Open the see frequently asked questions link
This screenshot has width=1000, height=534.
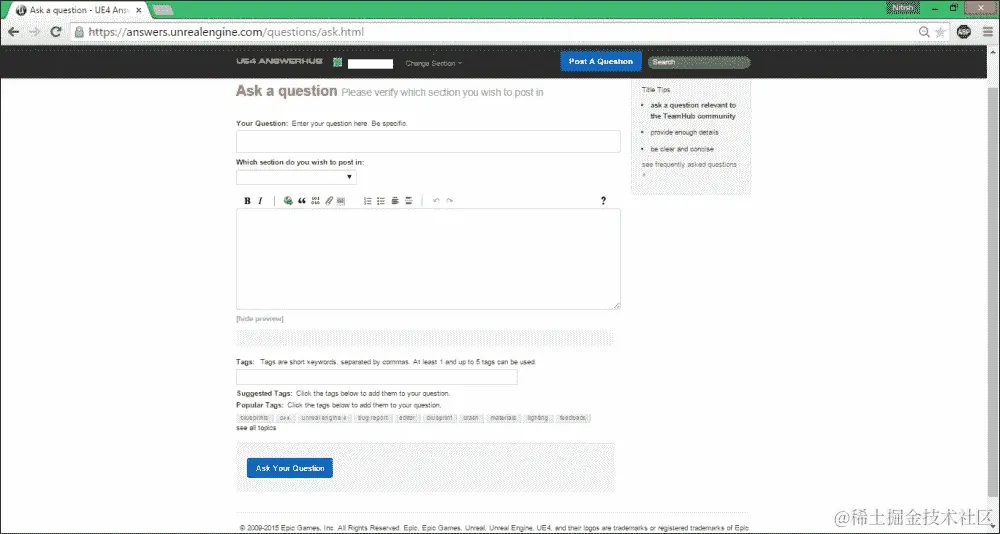tap(689, 165)
